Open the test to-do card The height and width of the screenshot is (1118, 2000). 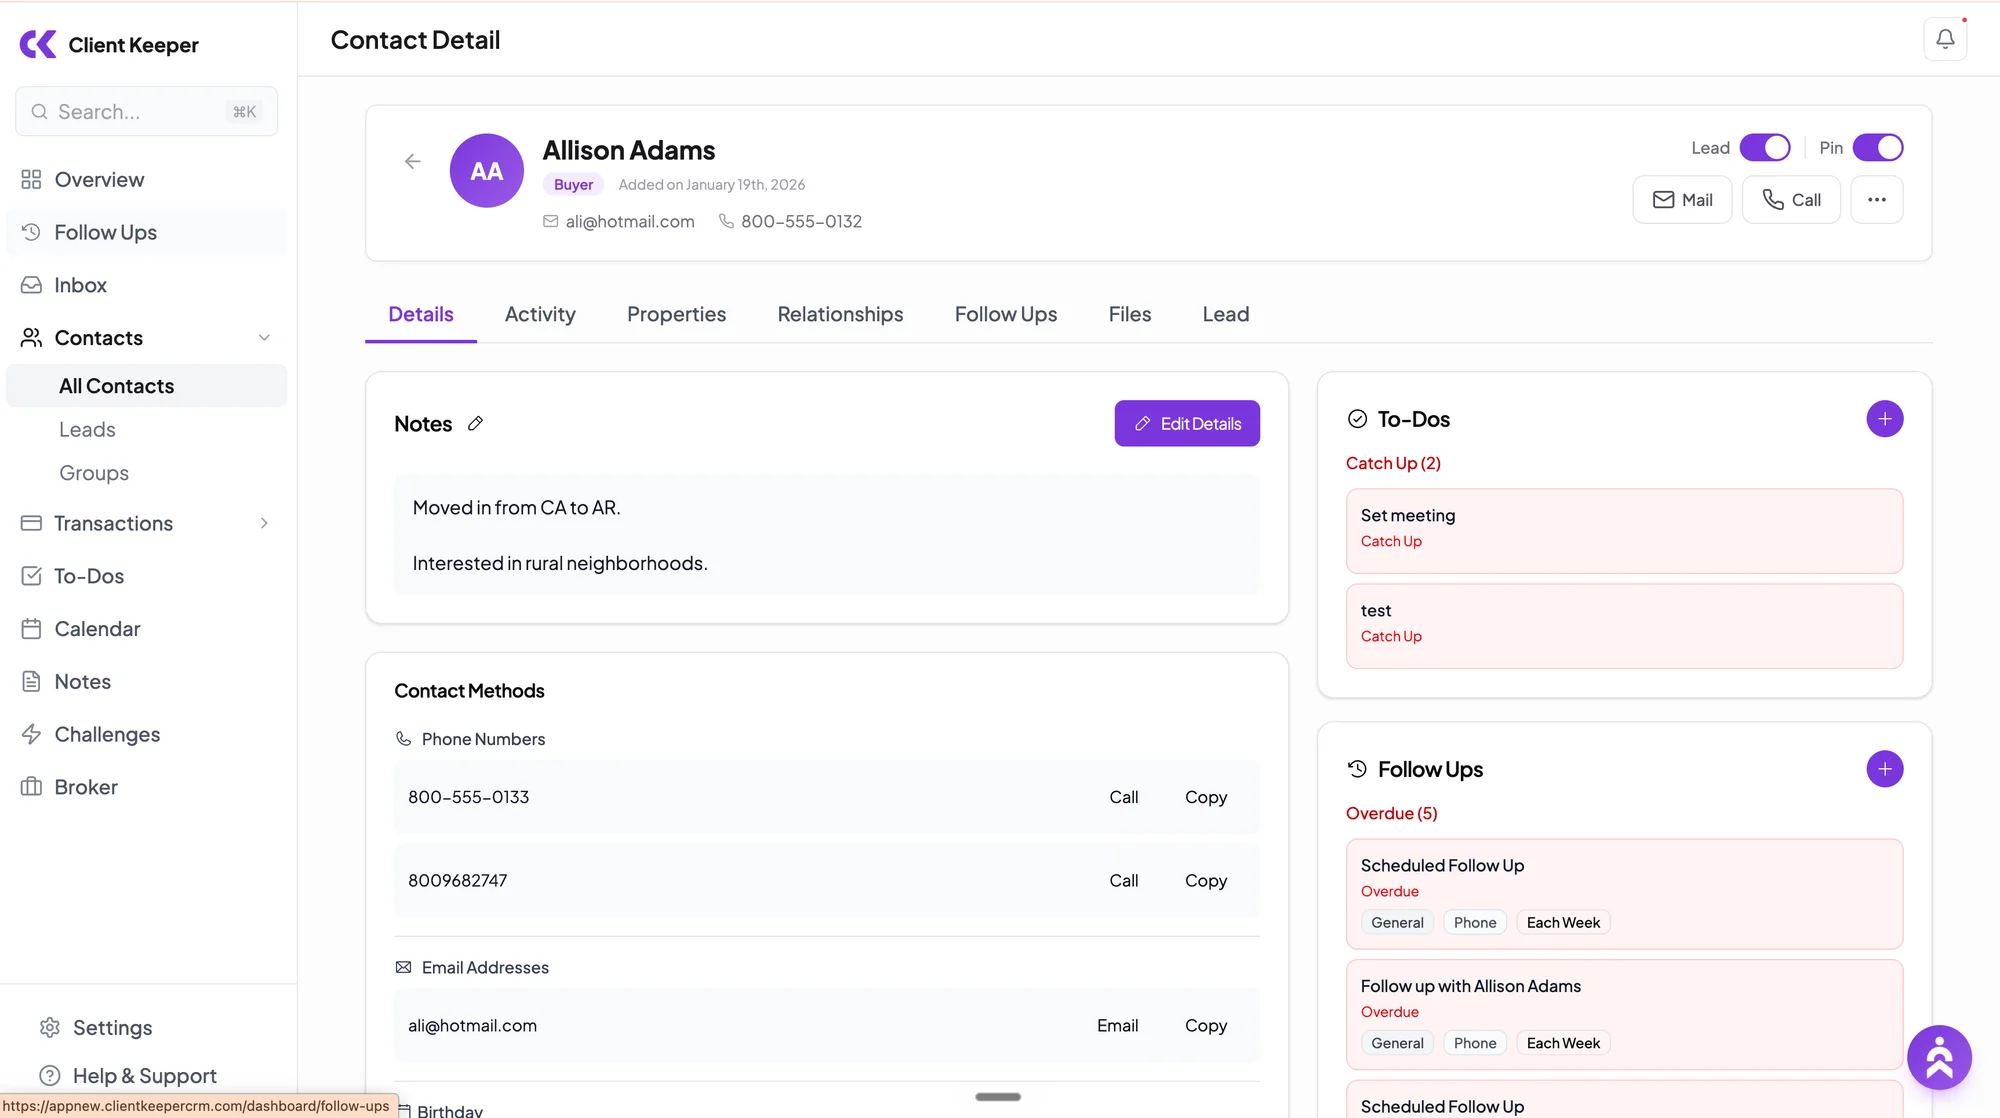(1624, 626)
